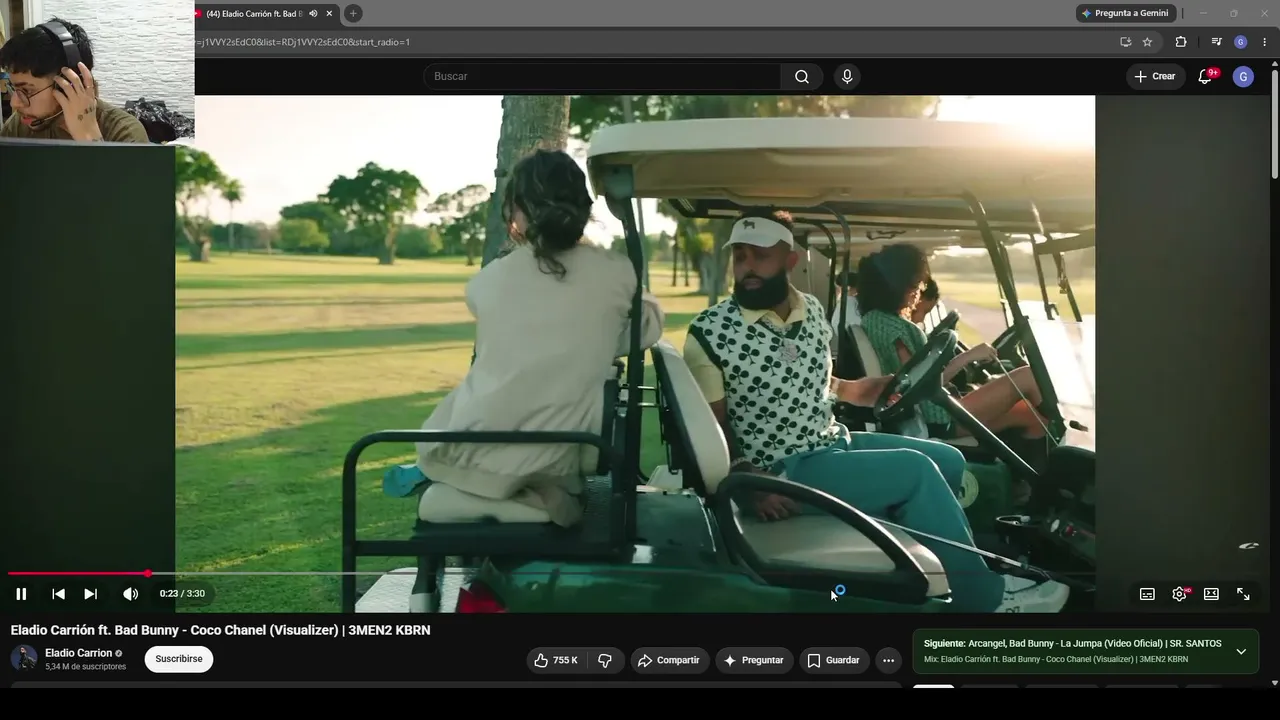1280x720 pixels.
Task: Open the browser media controls icon
Action: click(1216, 42)
